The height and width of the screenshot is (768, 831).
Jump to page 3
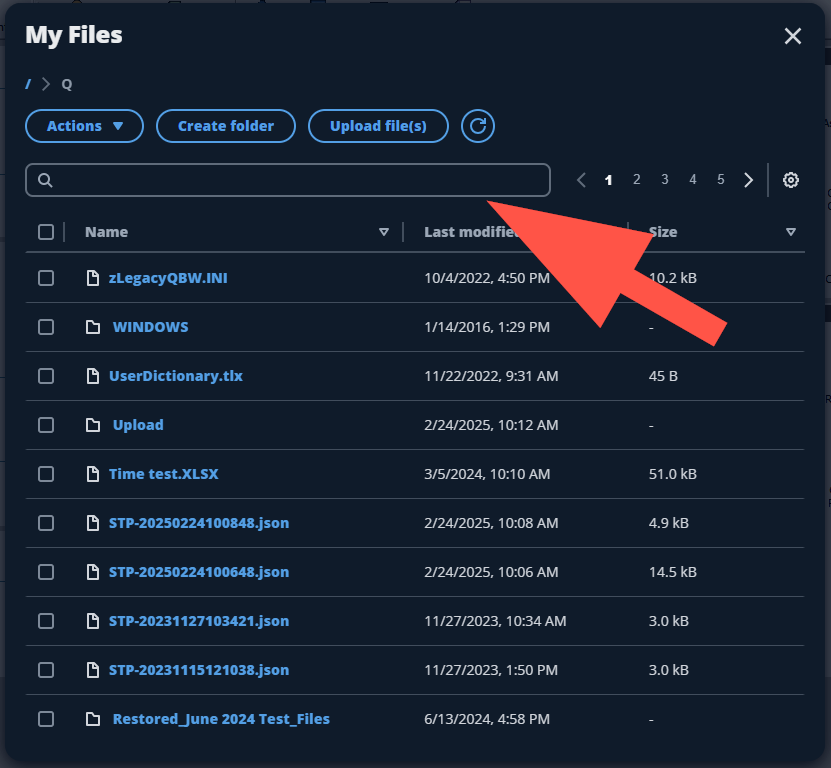coord(665,179)
